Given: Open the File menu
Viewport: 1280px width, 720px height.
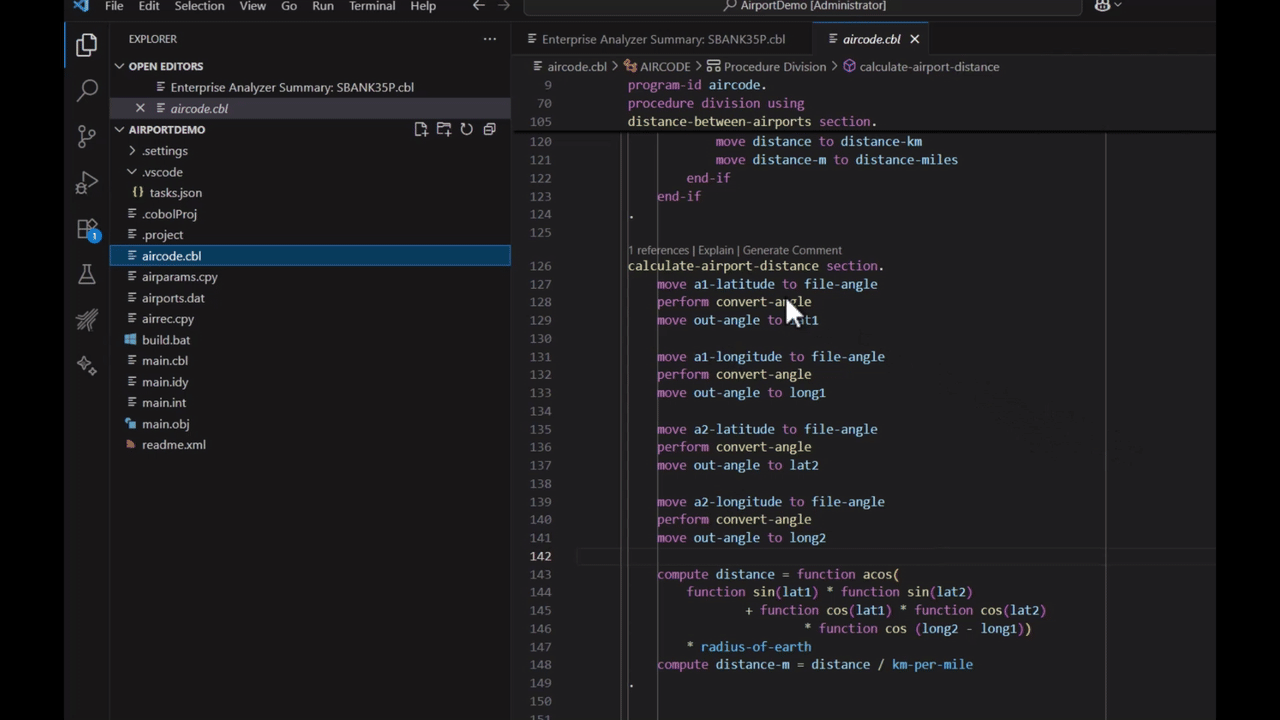Looking at the screenshot, I should pos(114,6).
